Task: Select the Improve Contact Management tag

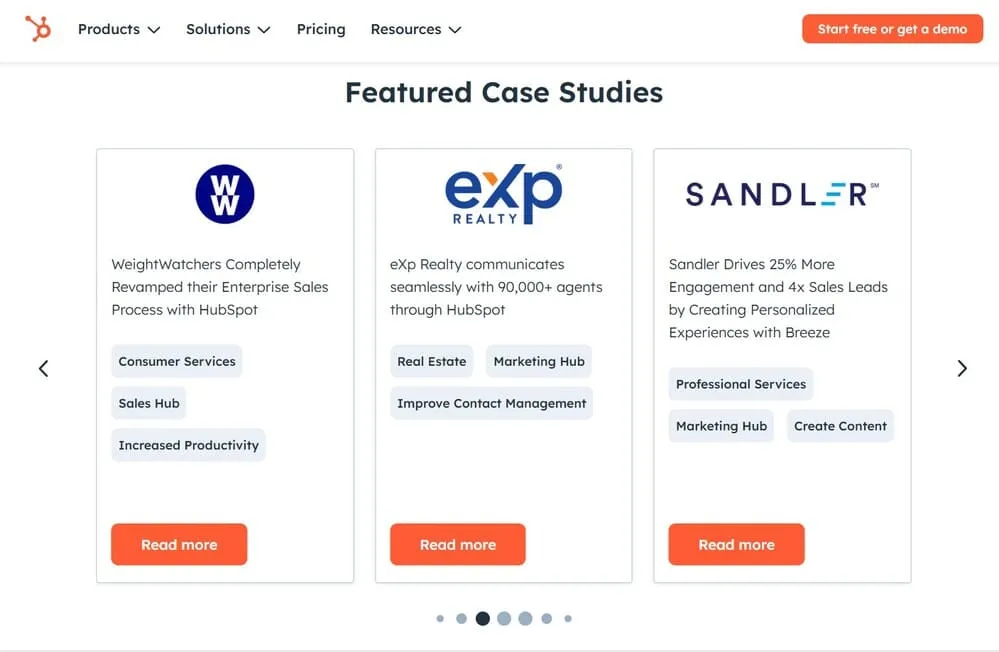Action: point(491,403)
